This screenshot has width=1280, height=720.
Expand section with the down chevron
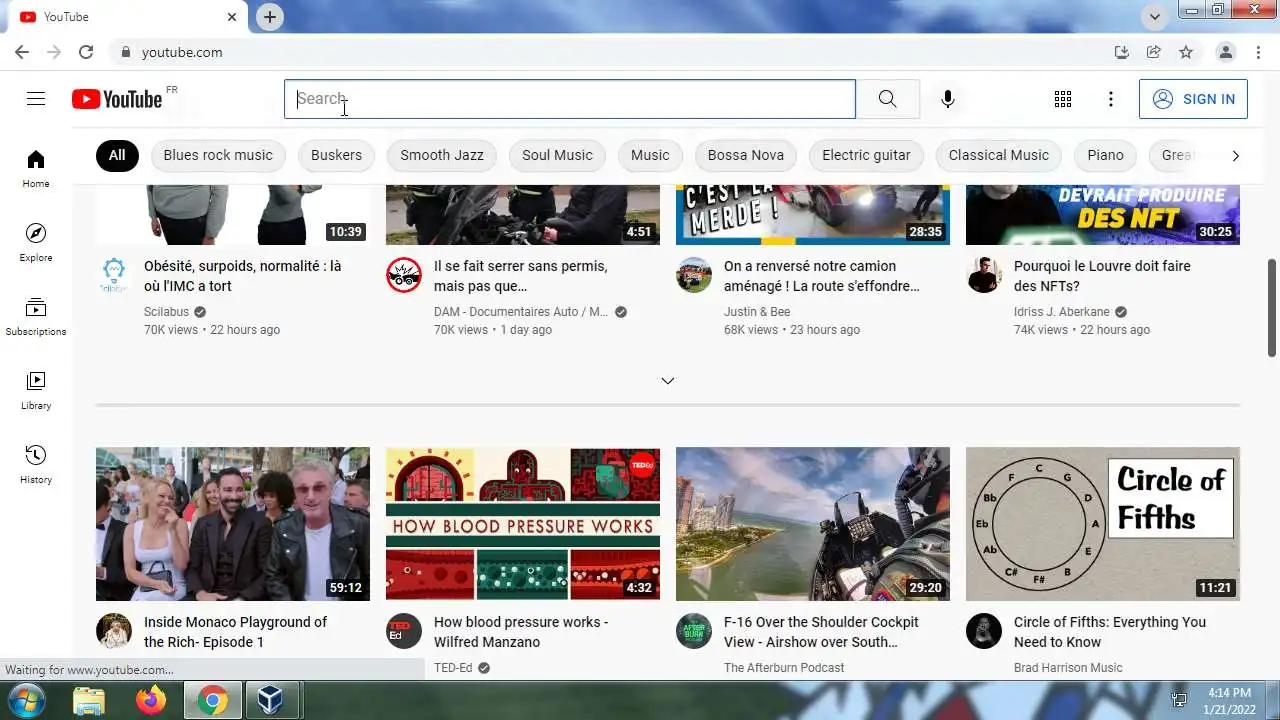pyautogui.click(x=668, y=381)
